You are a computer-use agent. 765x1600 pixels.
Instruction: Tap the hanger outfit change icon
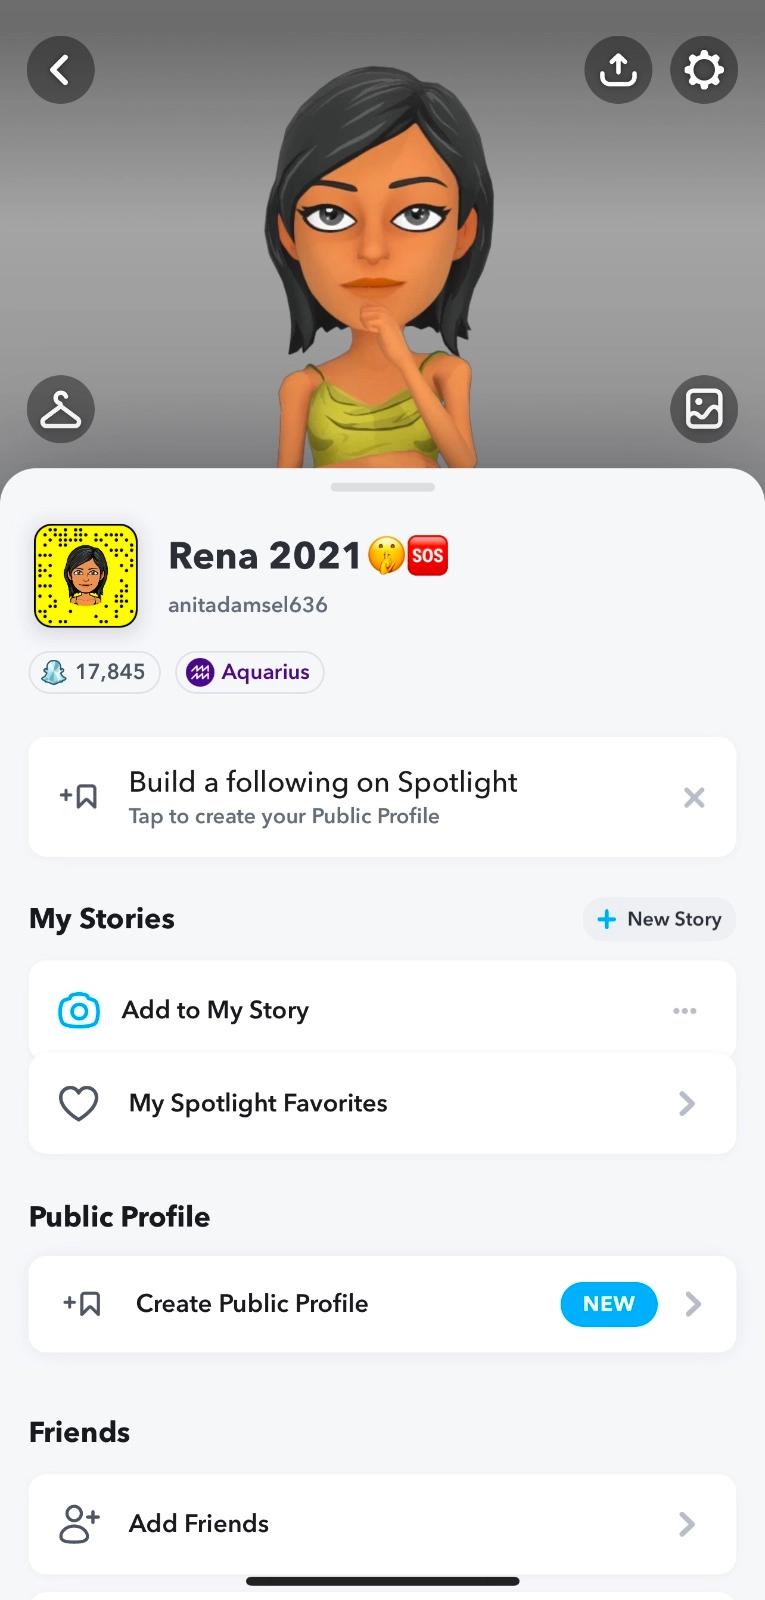pos(61,409)
